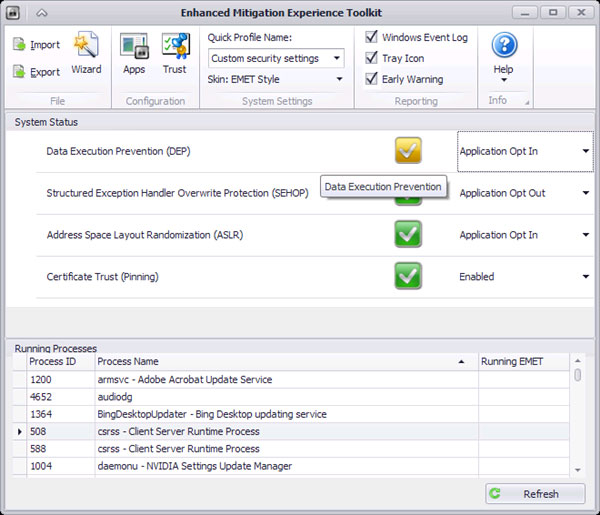
Task: Click the System Status section header
Action: 46,122
